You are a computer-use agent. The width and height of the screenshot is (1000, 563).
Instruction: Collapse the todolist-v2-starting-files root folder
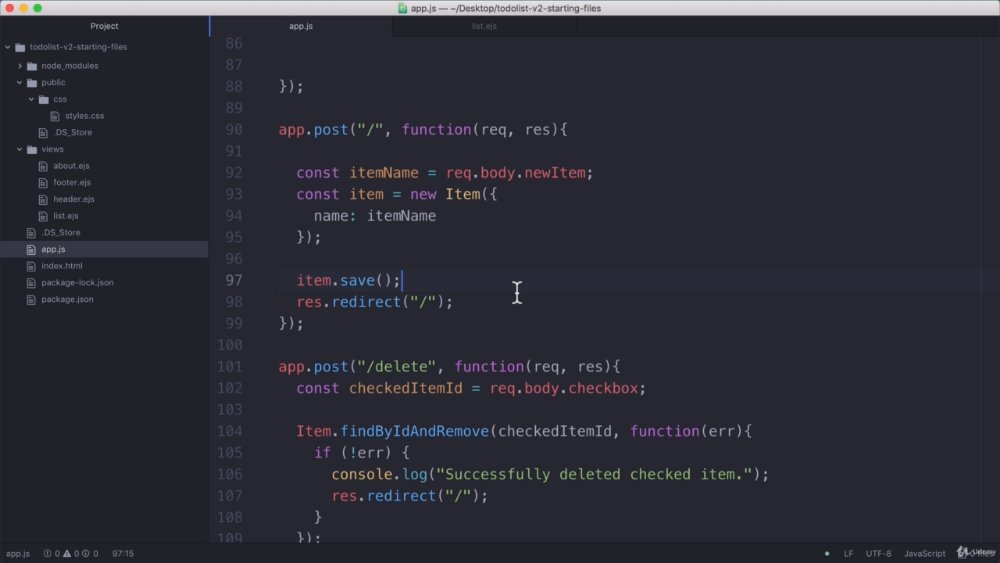[x=8, y=47]
